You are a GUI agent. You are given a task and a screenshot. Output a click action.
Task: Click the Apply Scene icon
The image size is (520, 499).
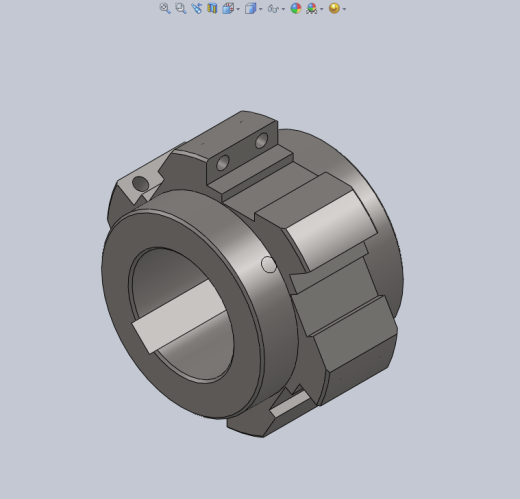(312, 8)
